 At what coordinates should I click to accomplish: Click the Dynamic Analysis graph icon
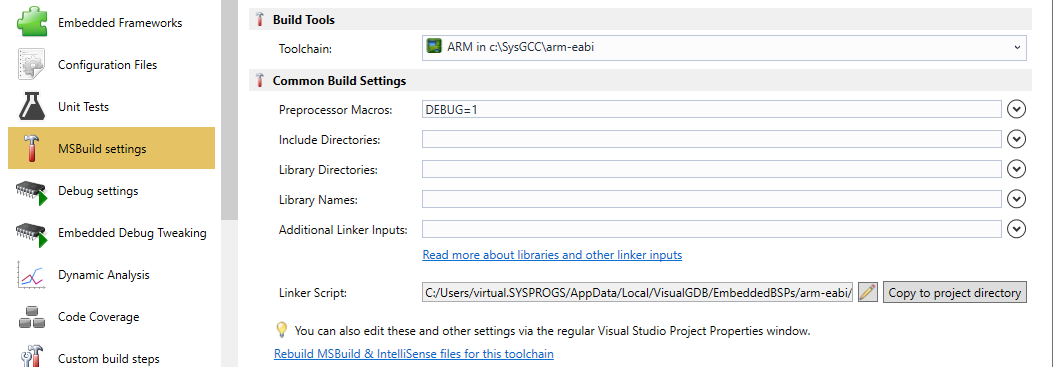31,275
